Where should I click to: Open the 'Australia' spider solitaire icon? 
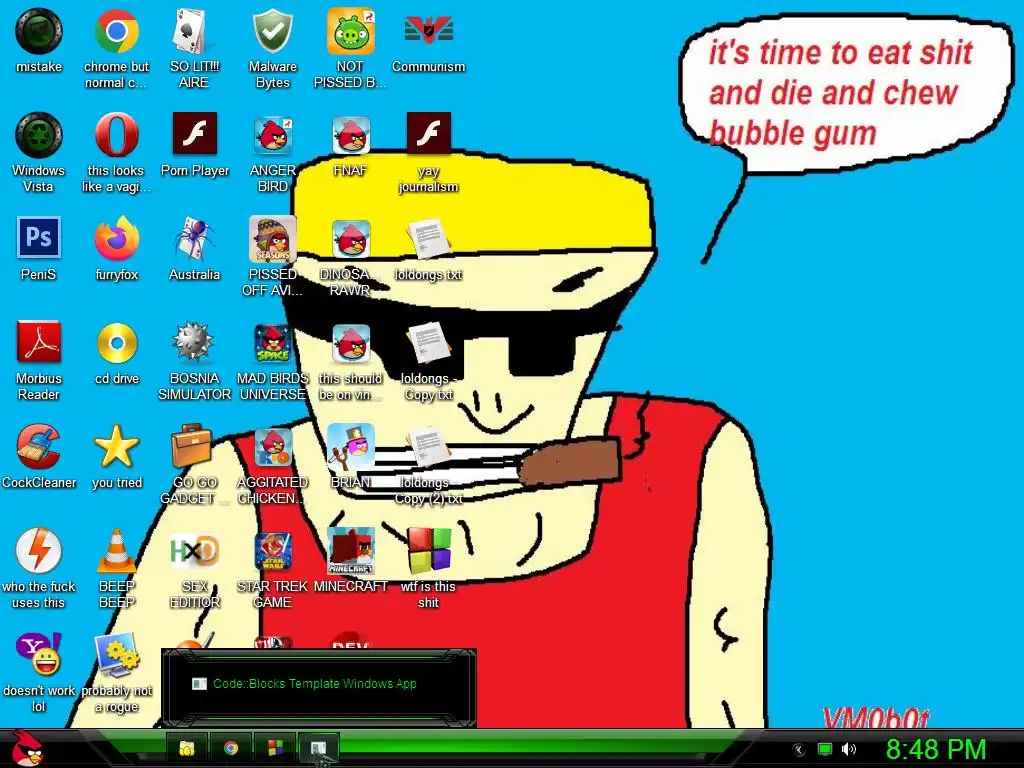coord(194,239)
